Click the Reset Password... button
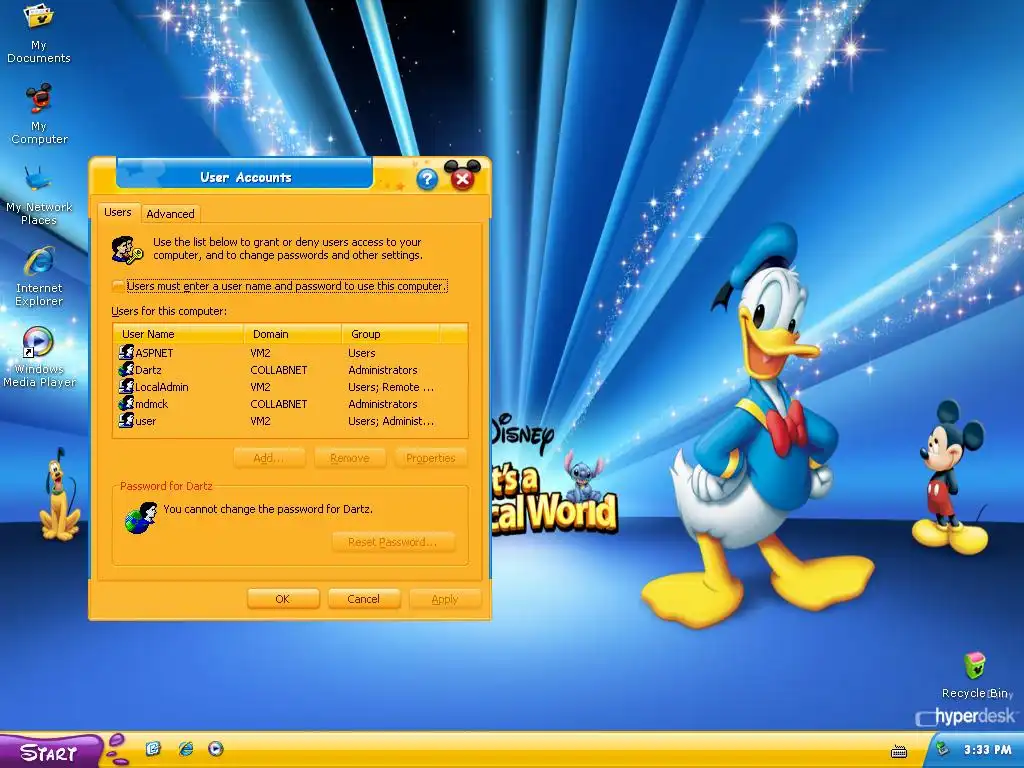The height and width of the screenshot is (768, 1024). pos(393,541)
